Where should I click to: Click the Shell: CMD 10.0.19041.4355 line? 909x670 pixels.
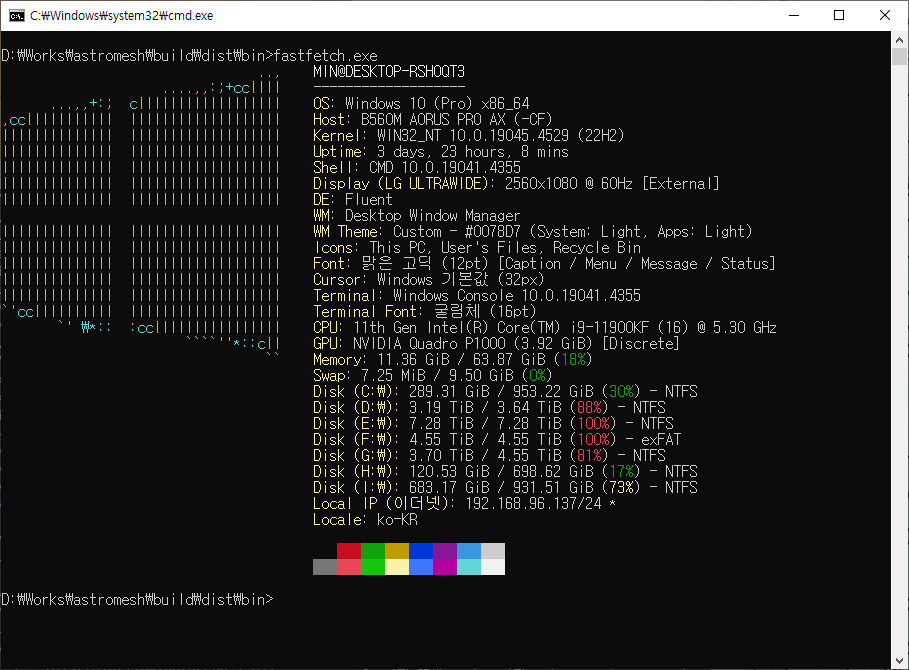click(417, 168)
